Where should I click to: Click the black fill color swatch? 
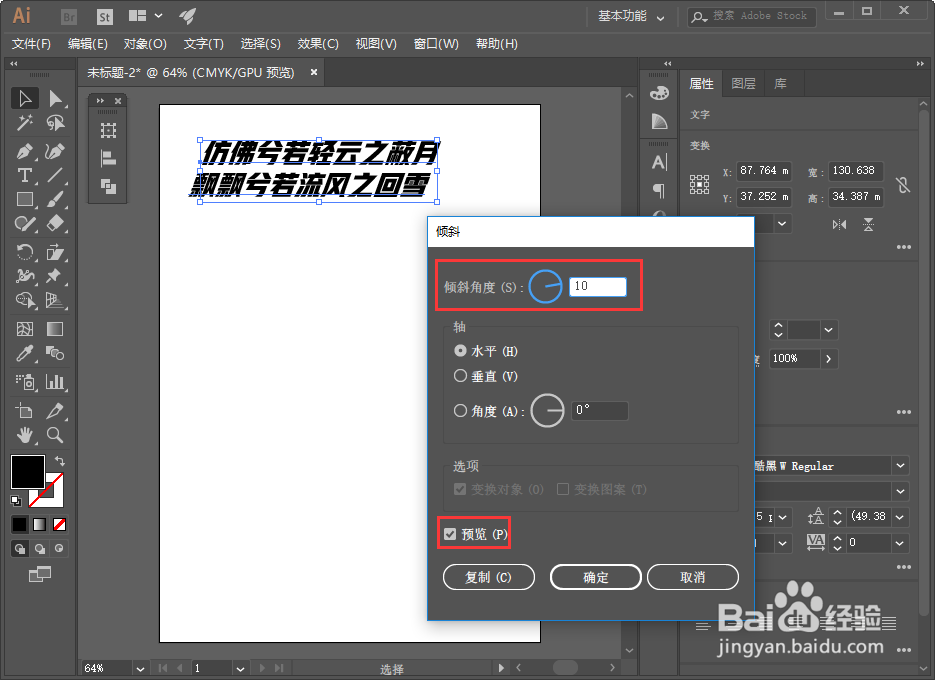click(x=27, y=471)
